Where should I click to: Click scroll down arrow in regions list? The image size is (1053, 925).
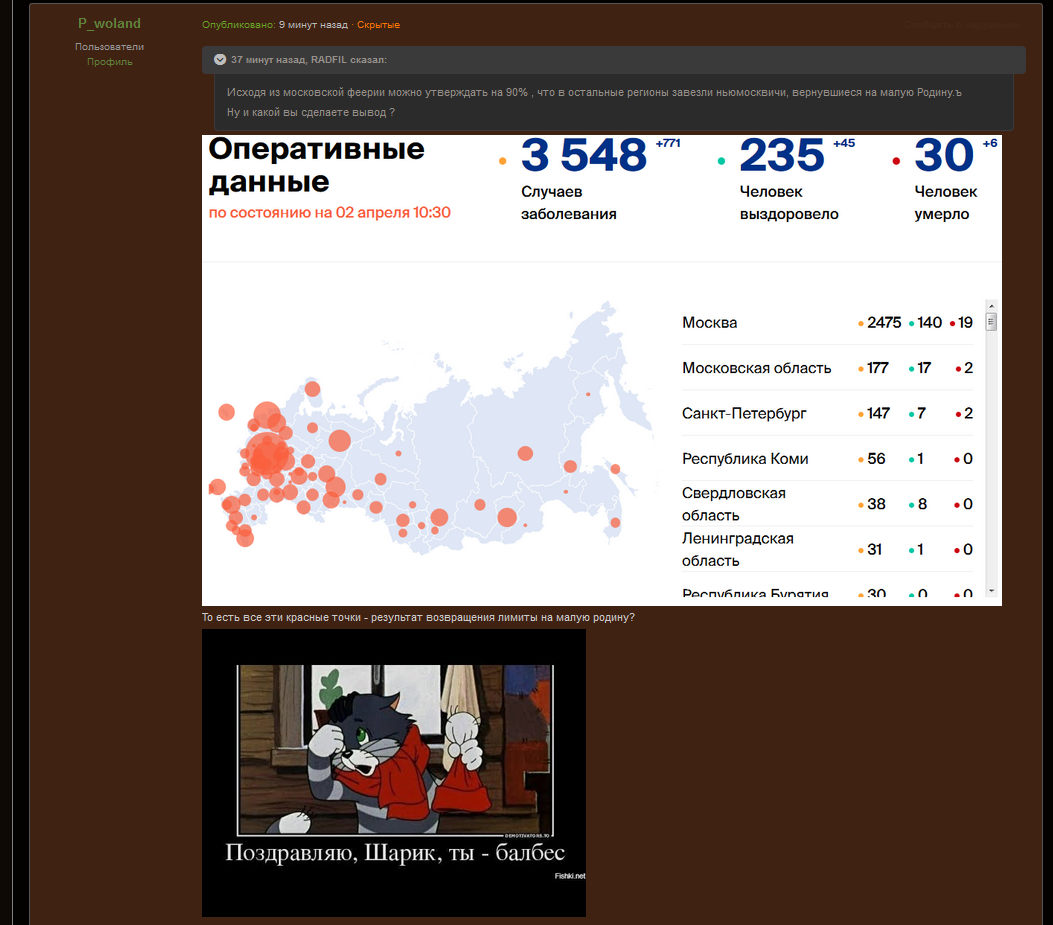991,591
